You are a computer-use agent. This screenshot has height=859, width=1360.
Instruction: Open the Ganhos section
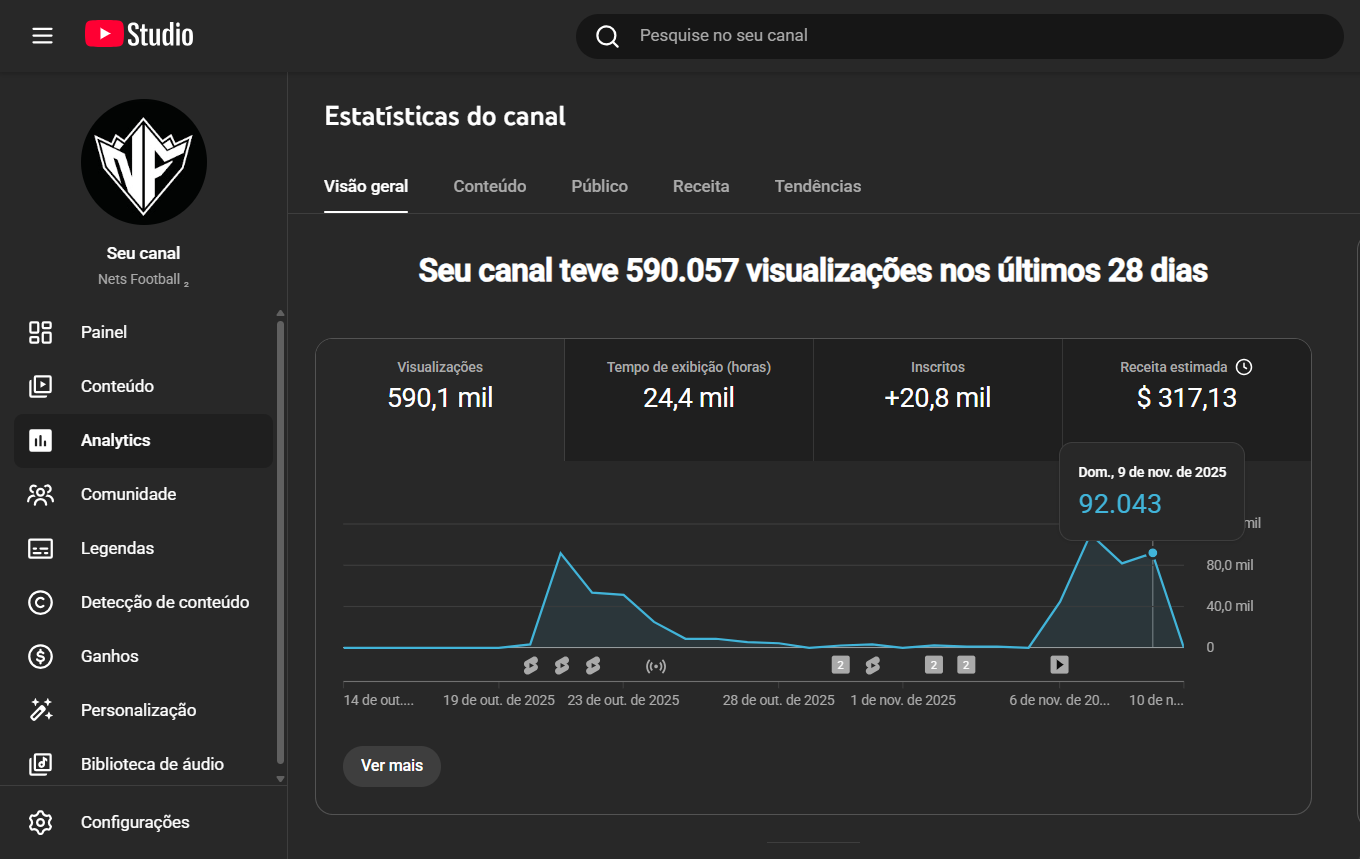click(x=109, y=656)
